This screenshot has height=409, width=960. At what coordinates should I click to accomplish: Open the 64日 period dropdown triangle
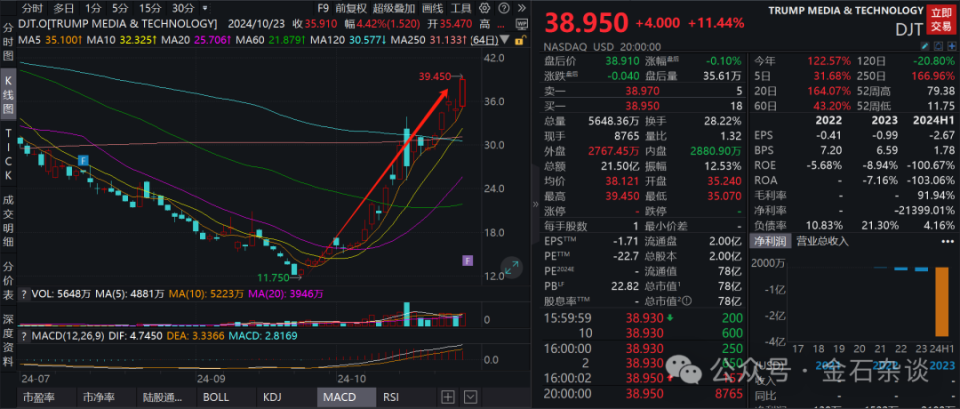pyautogui.click(x=505, y=40)
